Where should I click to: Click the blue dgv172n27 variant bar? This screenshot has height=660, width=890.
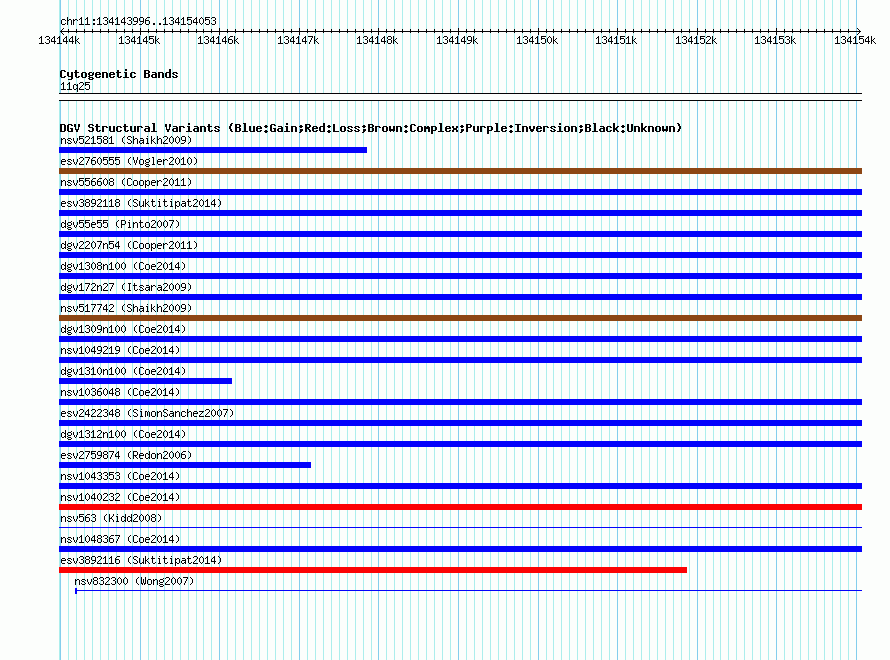coord(460,297)
